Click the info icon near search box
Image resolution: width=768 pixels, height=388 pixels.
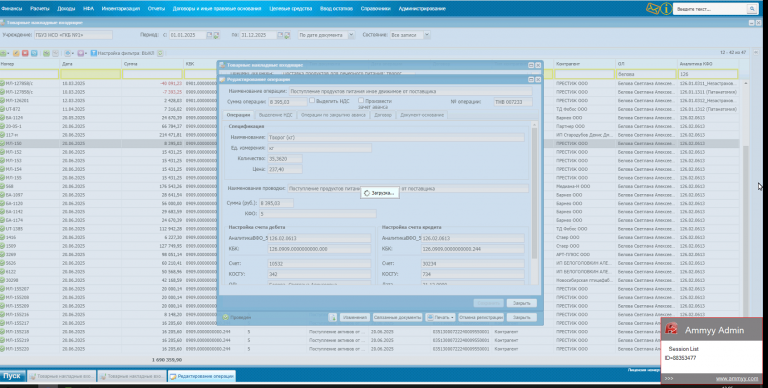666,8
